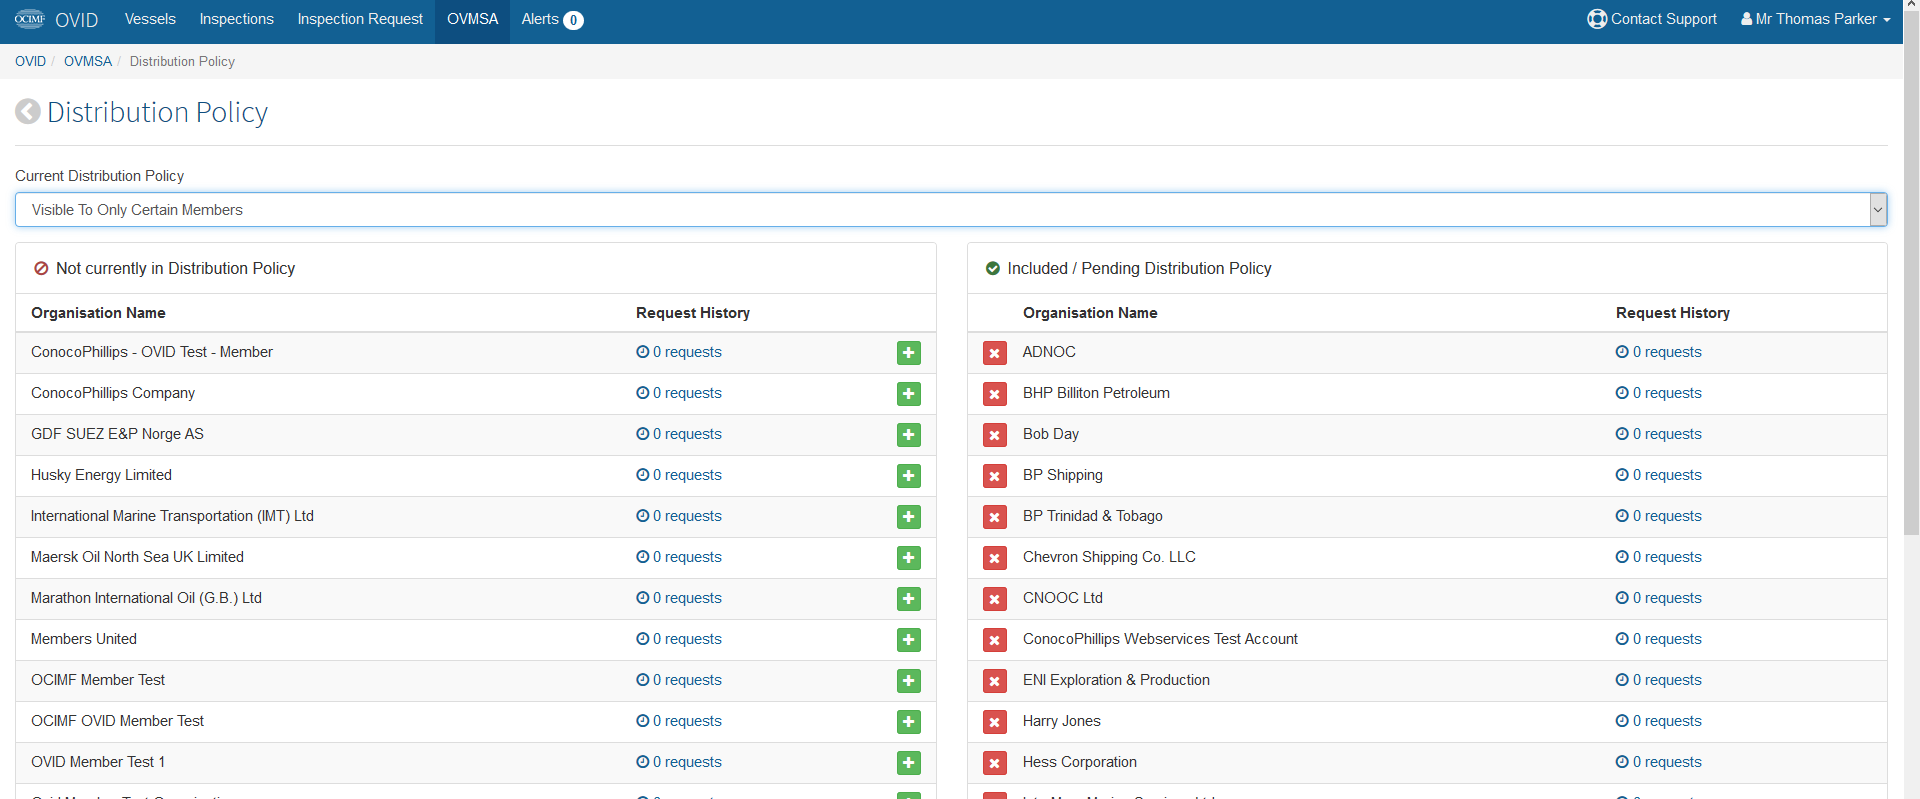1920x799 pixels.
Task: Add OVID Member Test 1 to policy
Action: coord(908,763)
